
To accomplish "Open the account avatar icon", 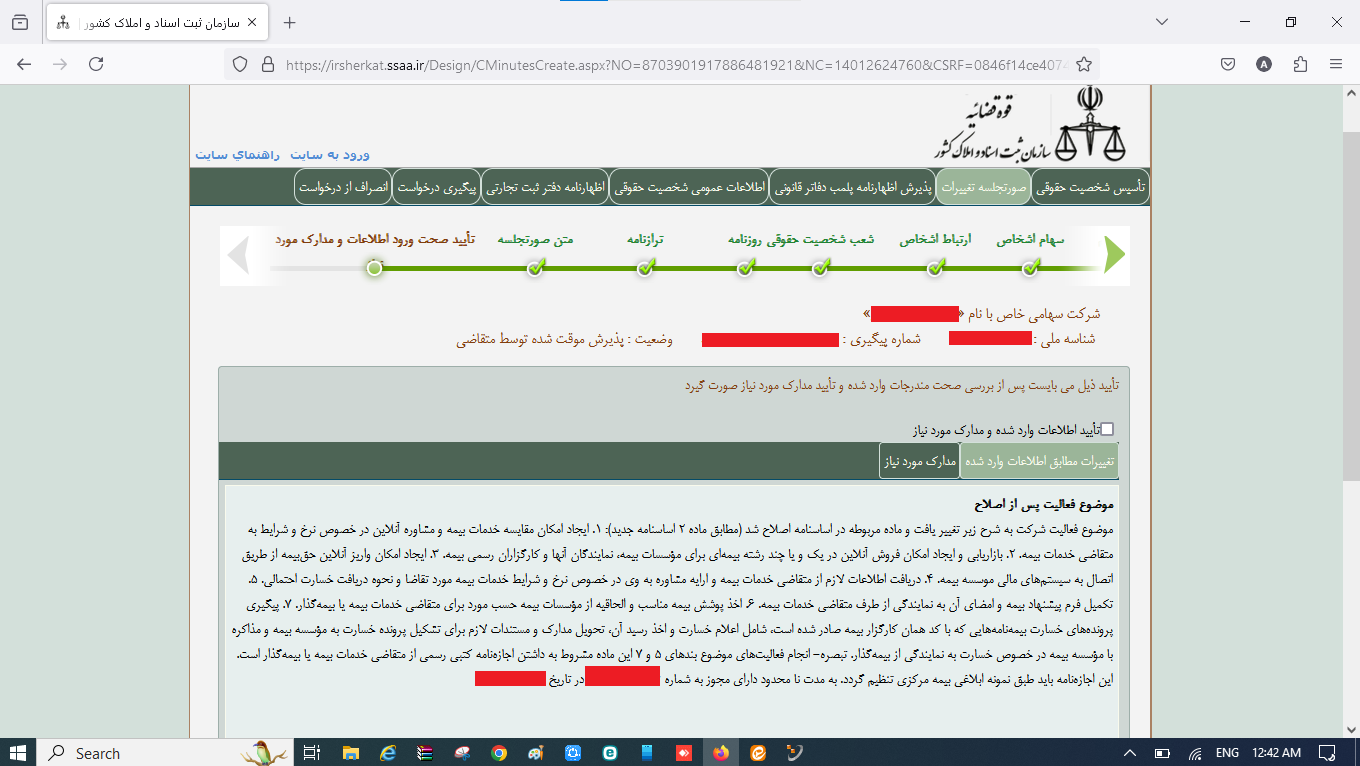I will [x=1264, y=64].
